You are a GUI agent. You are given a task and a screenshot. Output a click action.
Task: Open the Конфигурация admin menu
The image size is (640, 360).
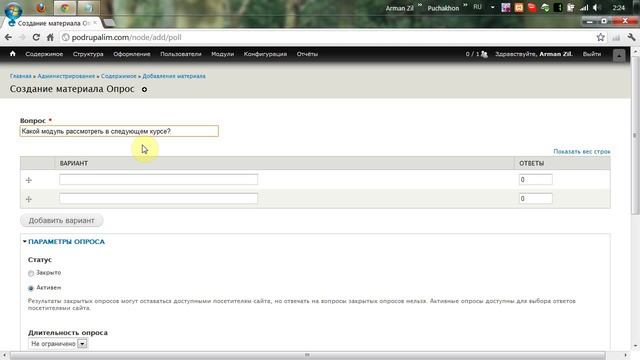(x=265, y=54)
